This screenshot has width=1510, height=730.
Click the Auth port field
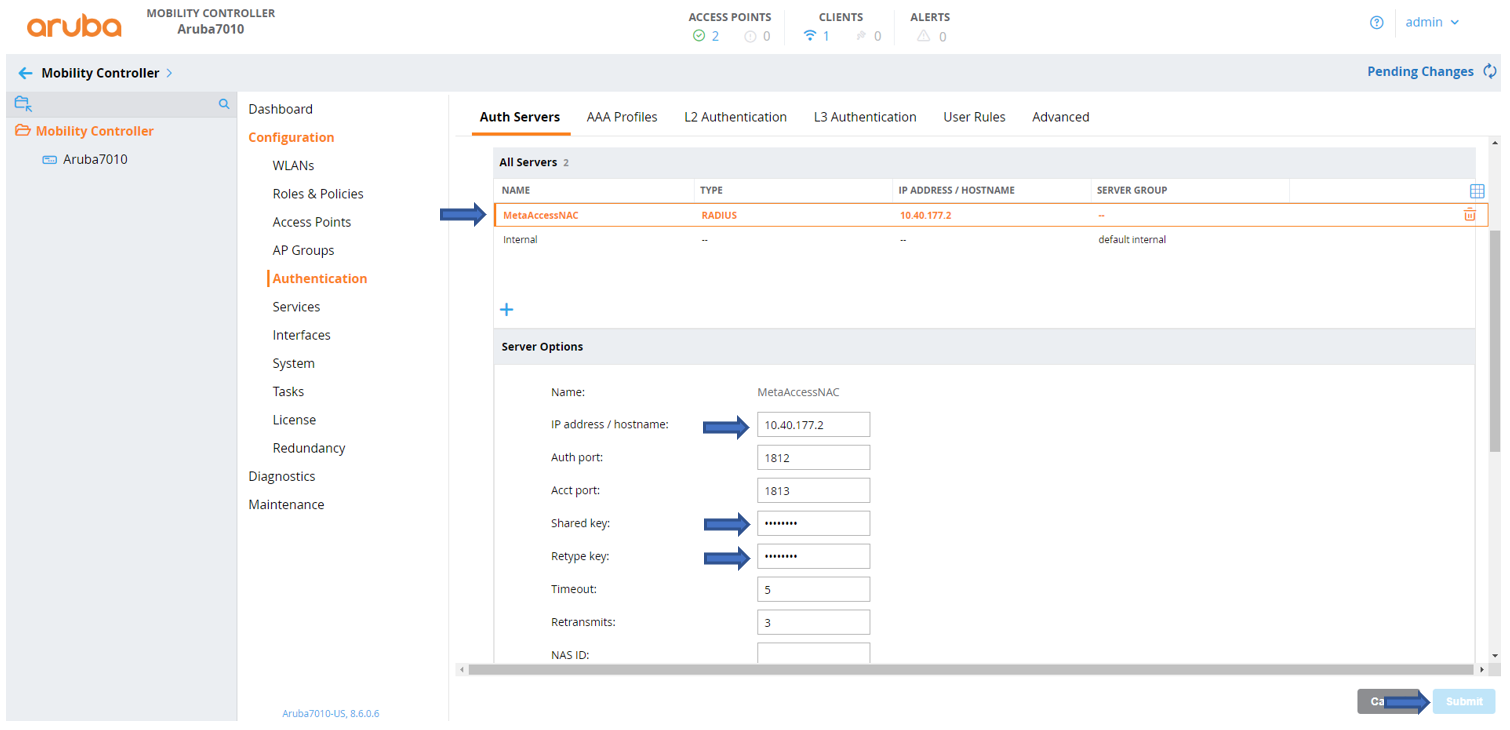813,457
